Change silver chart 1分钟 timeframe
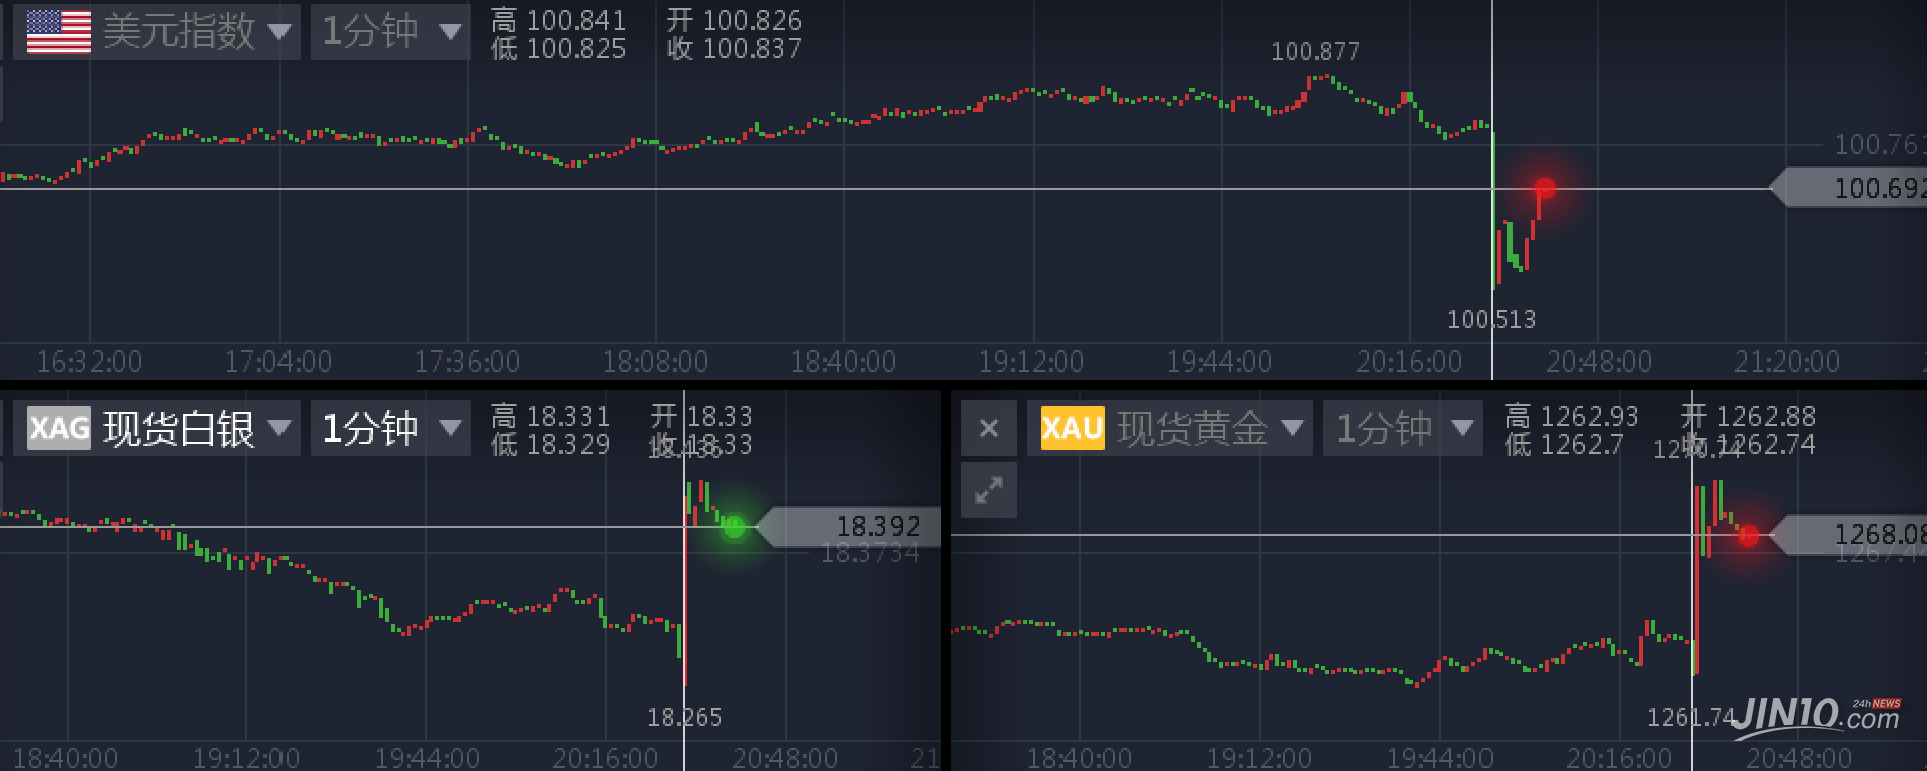 [x=390, y=428]
